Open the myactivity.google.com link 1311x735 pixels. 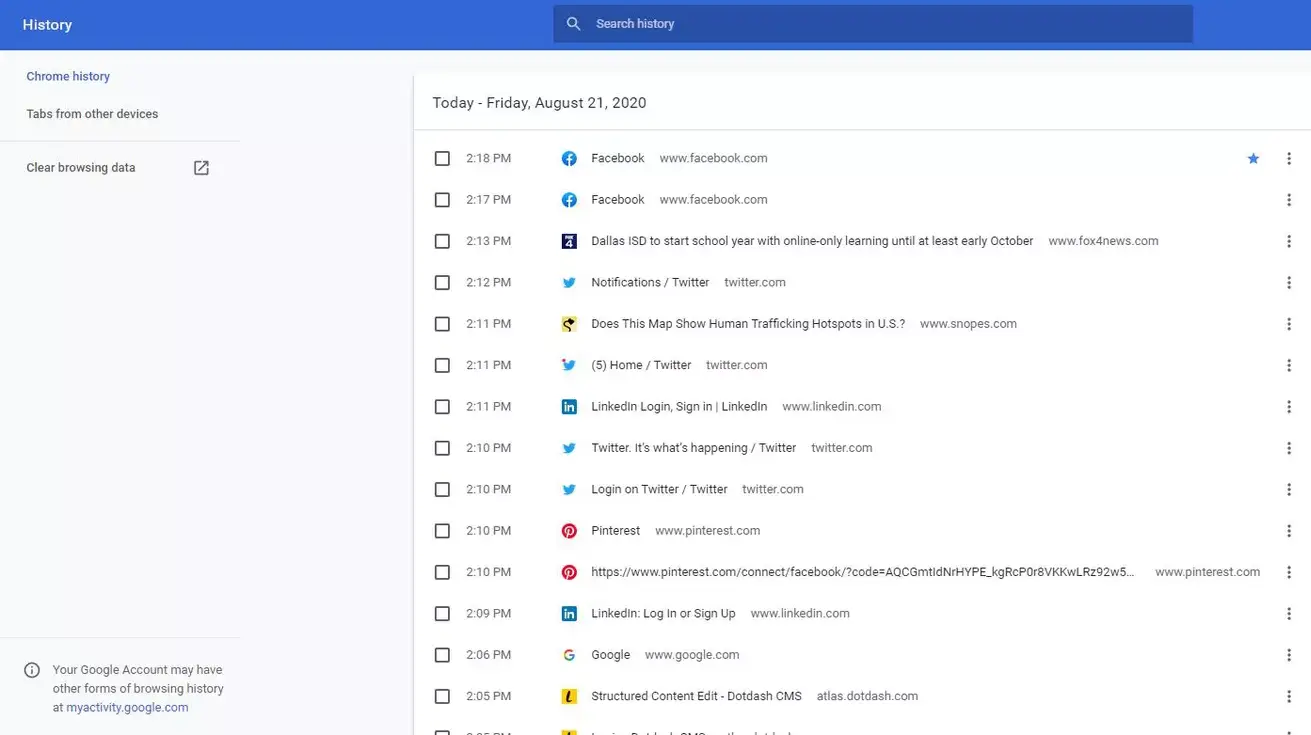[x=127, y=707]
